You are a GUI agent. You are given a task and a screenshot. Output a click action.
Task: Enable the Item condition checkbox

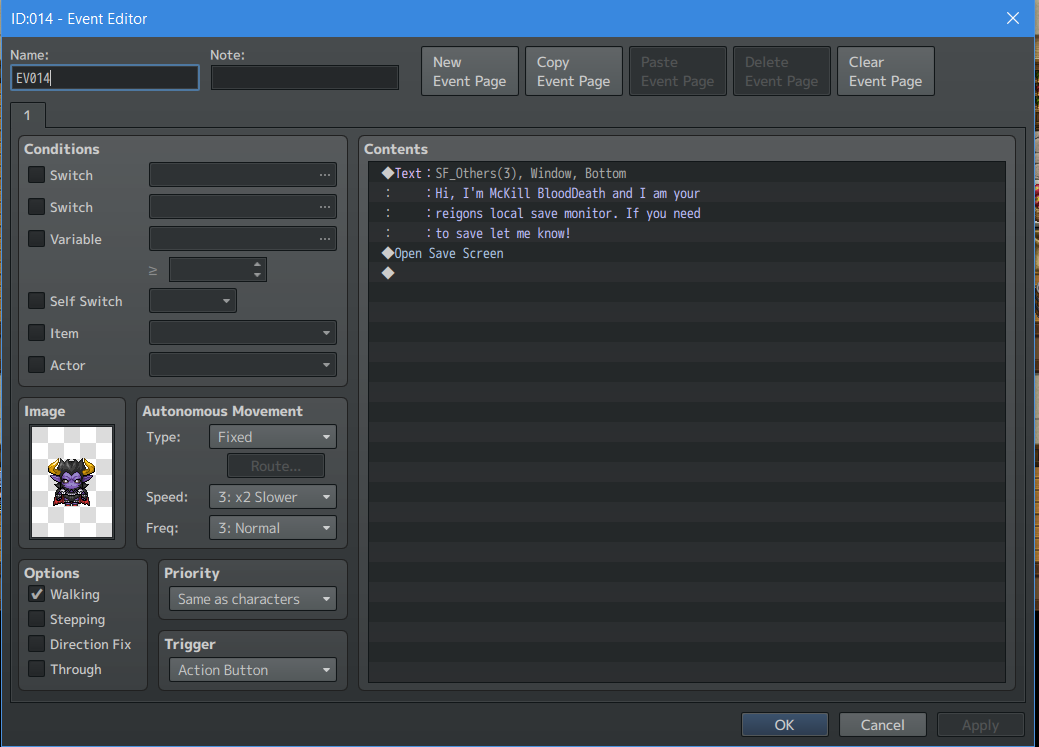tap(36, 333)
